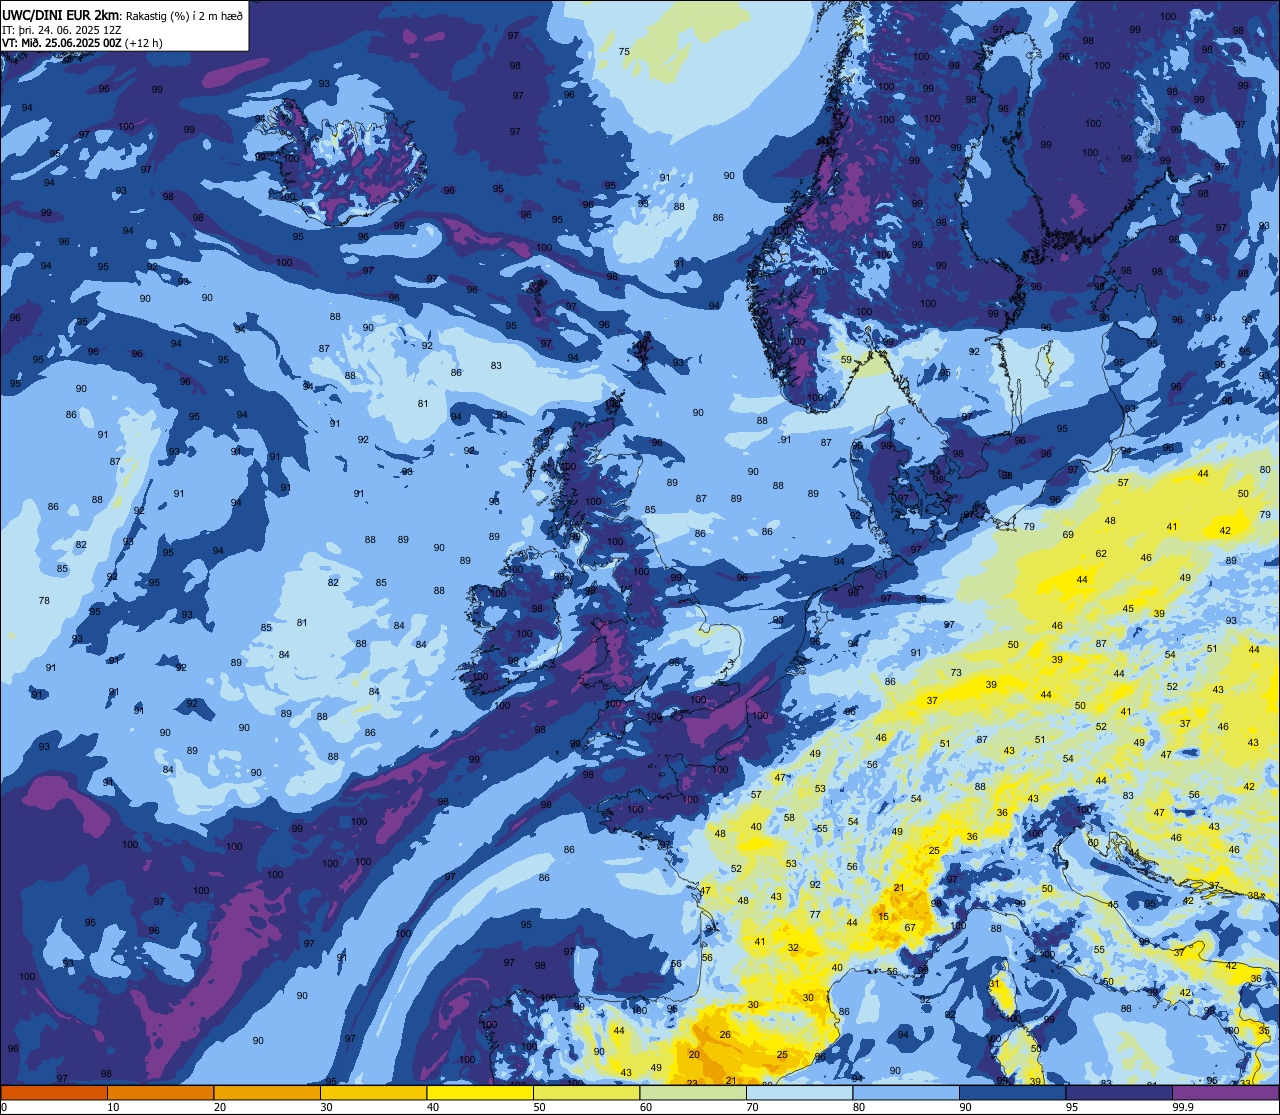Screen dimensions: 1280x1115
Task: Click the "73" humidity value over Germany
Action: pyautogui.click(x=956, y=673)
